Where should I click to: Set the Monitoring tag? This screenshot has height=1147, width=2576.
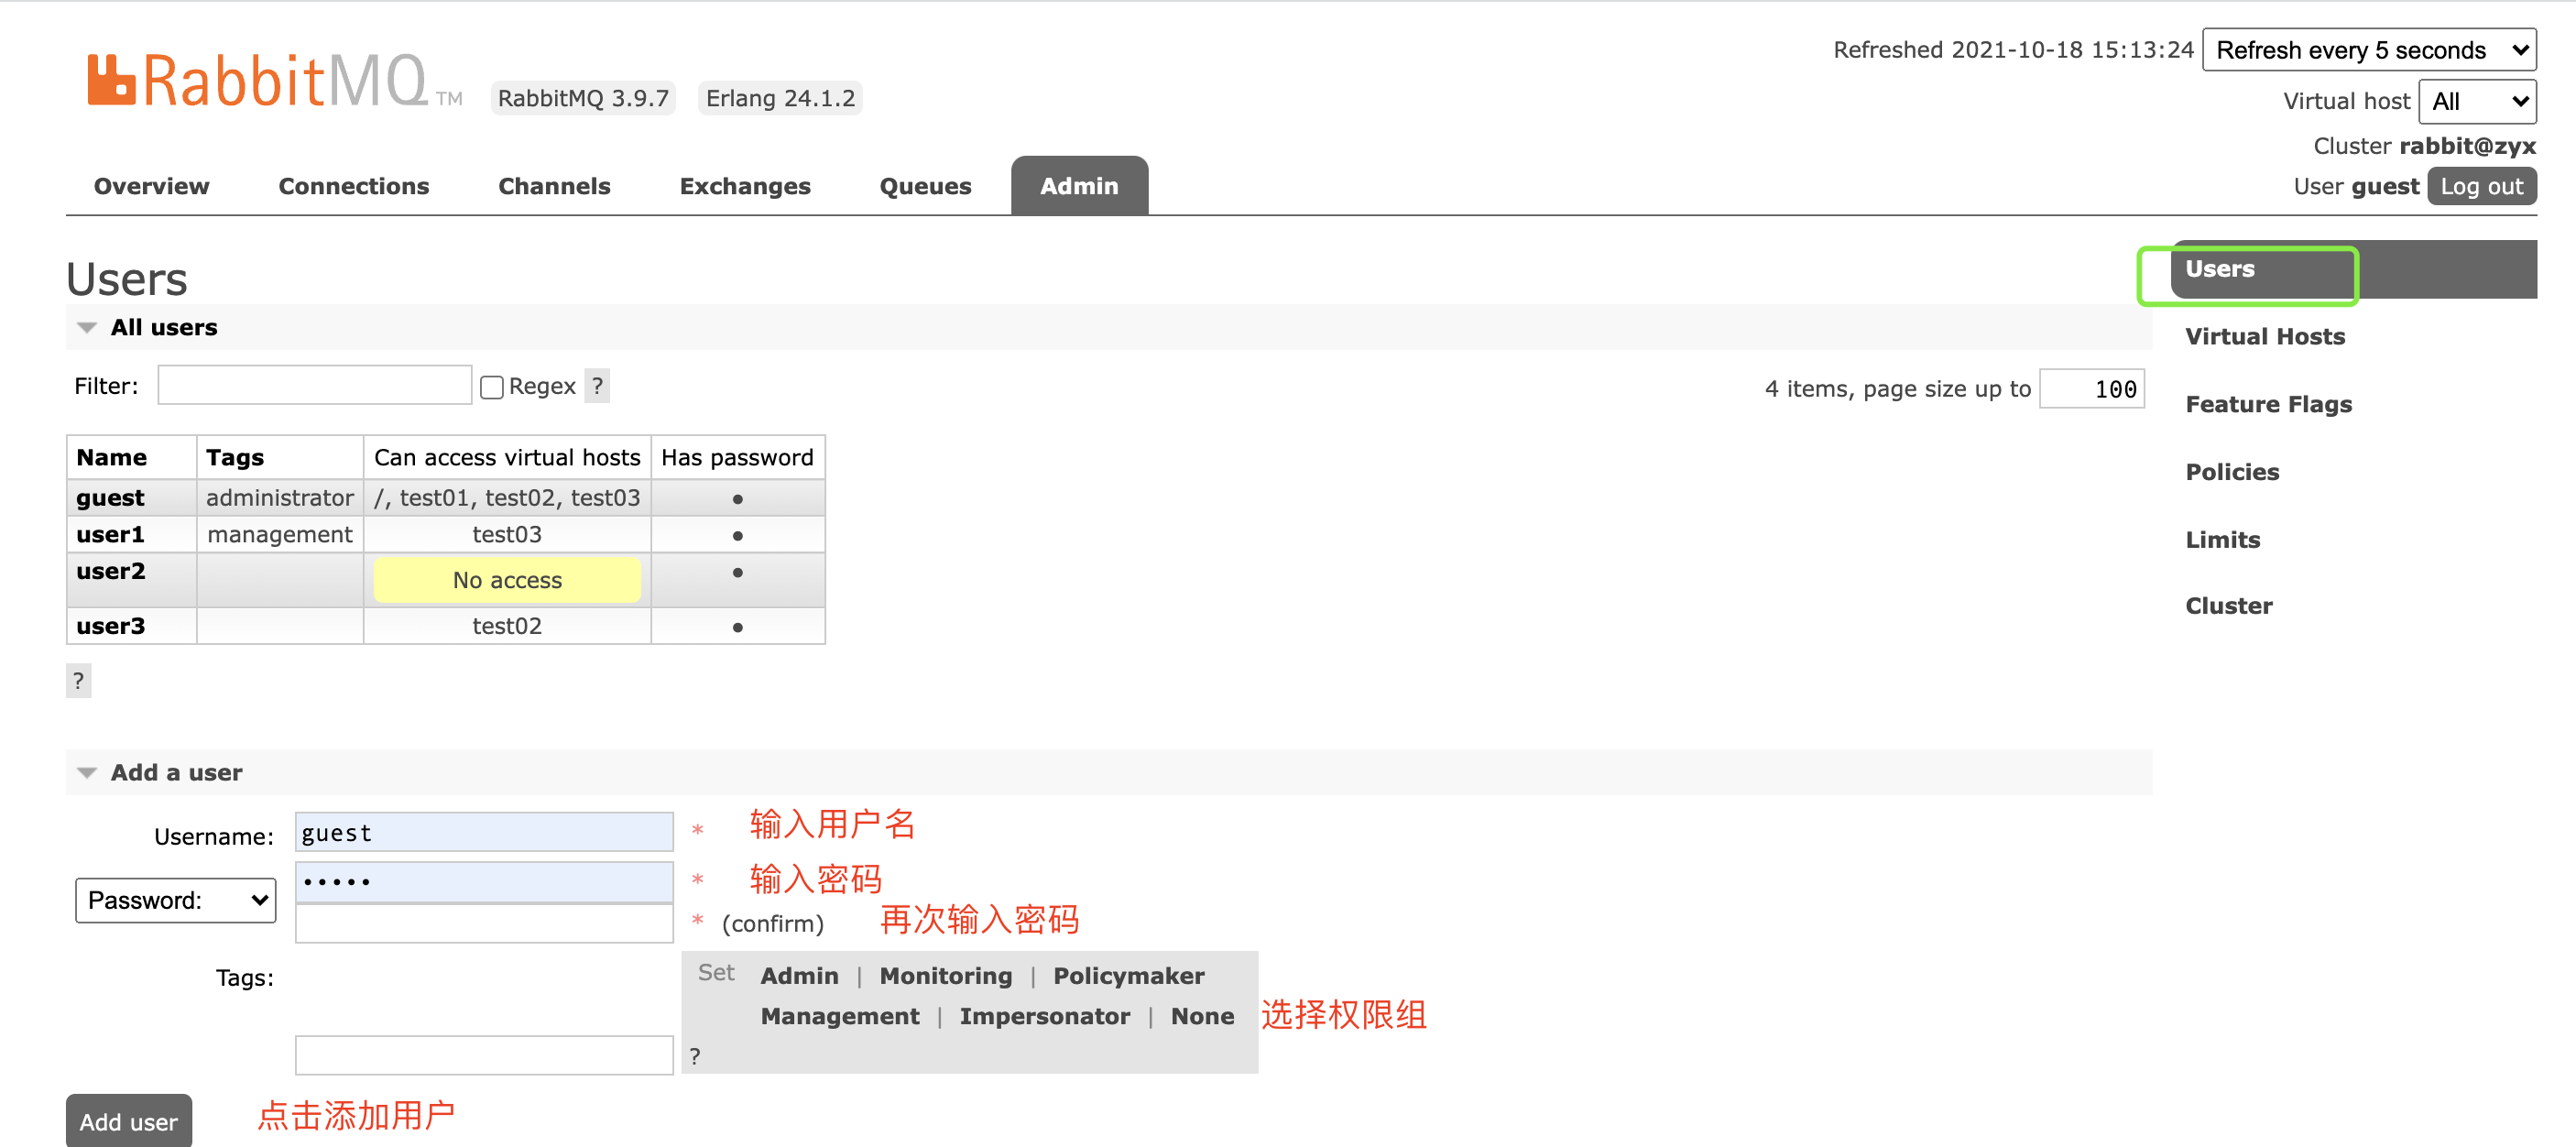pyautogui.click(x=945, y=975)
